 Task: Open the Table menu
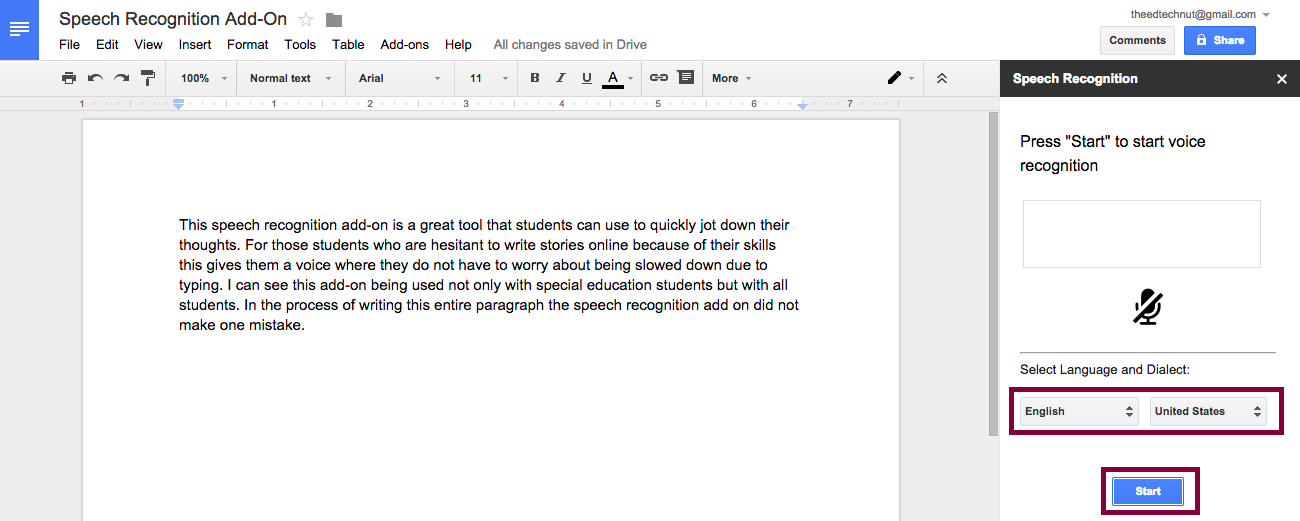pos(348,44)
